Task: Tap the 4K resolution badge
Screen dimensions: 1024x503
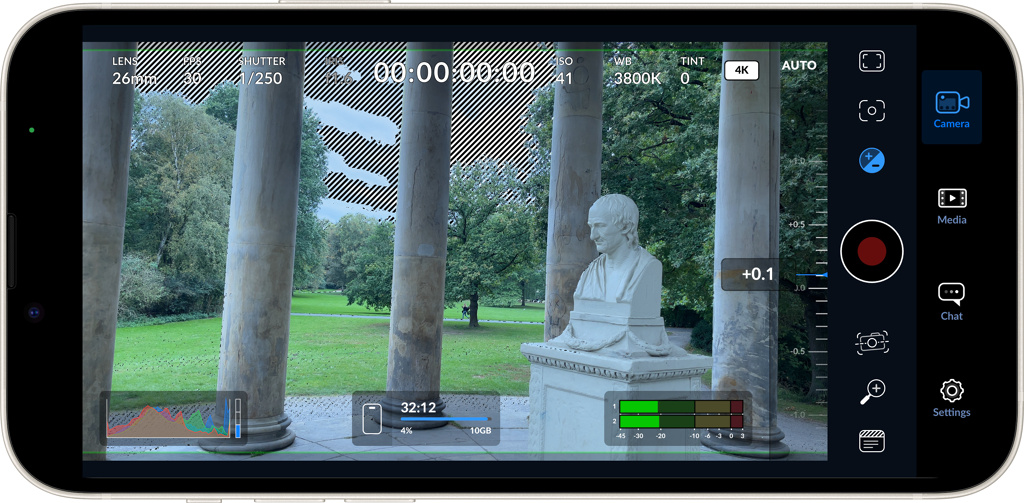Action: coord(741,71)
